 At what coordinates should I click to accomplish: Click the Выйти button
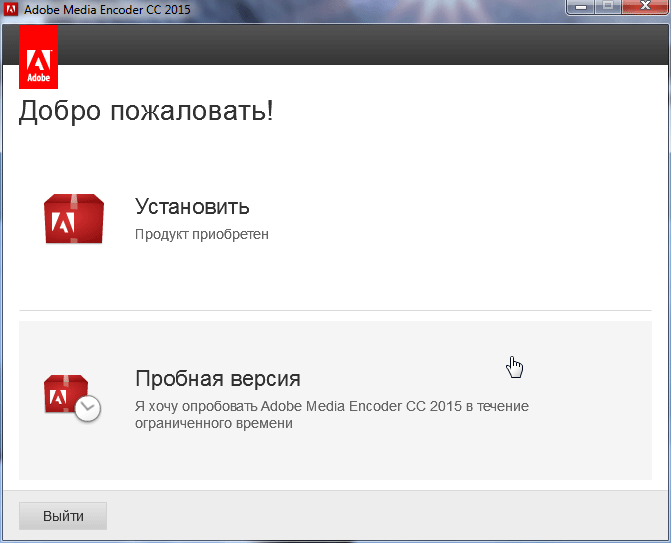[63, 516]
